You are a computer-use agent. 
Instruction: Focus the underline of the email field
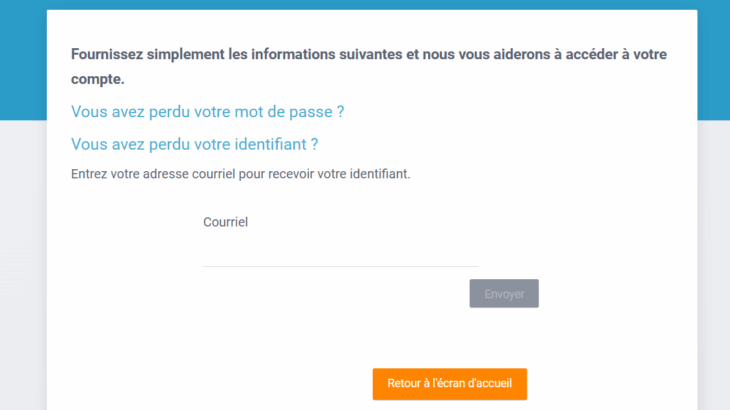coord(340,265)
